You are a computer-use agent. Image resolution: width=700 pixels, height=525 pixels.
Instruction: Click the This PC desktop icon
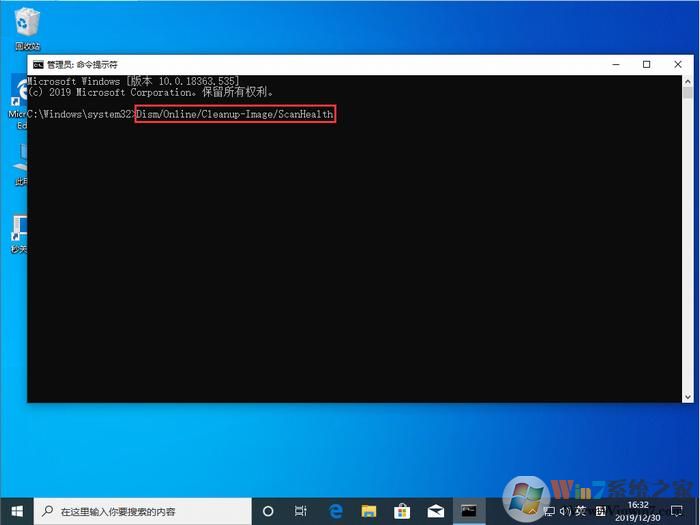(x=20, y=165)
